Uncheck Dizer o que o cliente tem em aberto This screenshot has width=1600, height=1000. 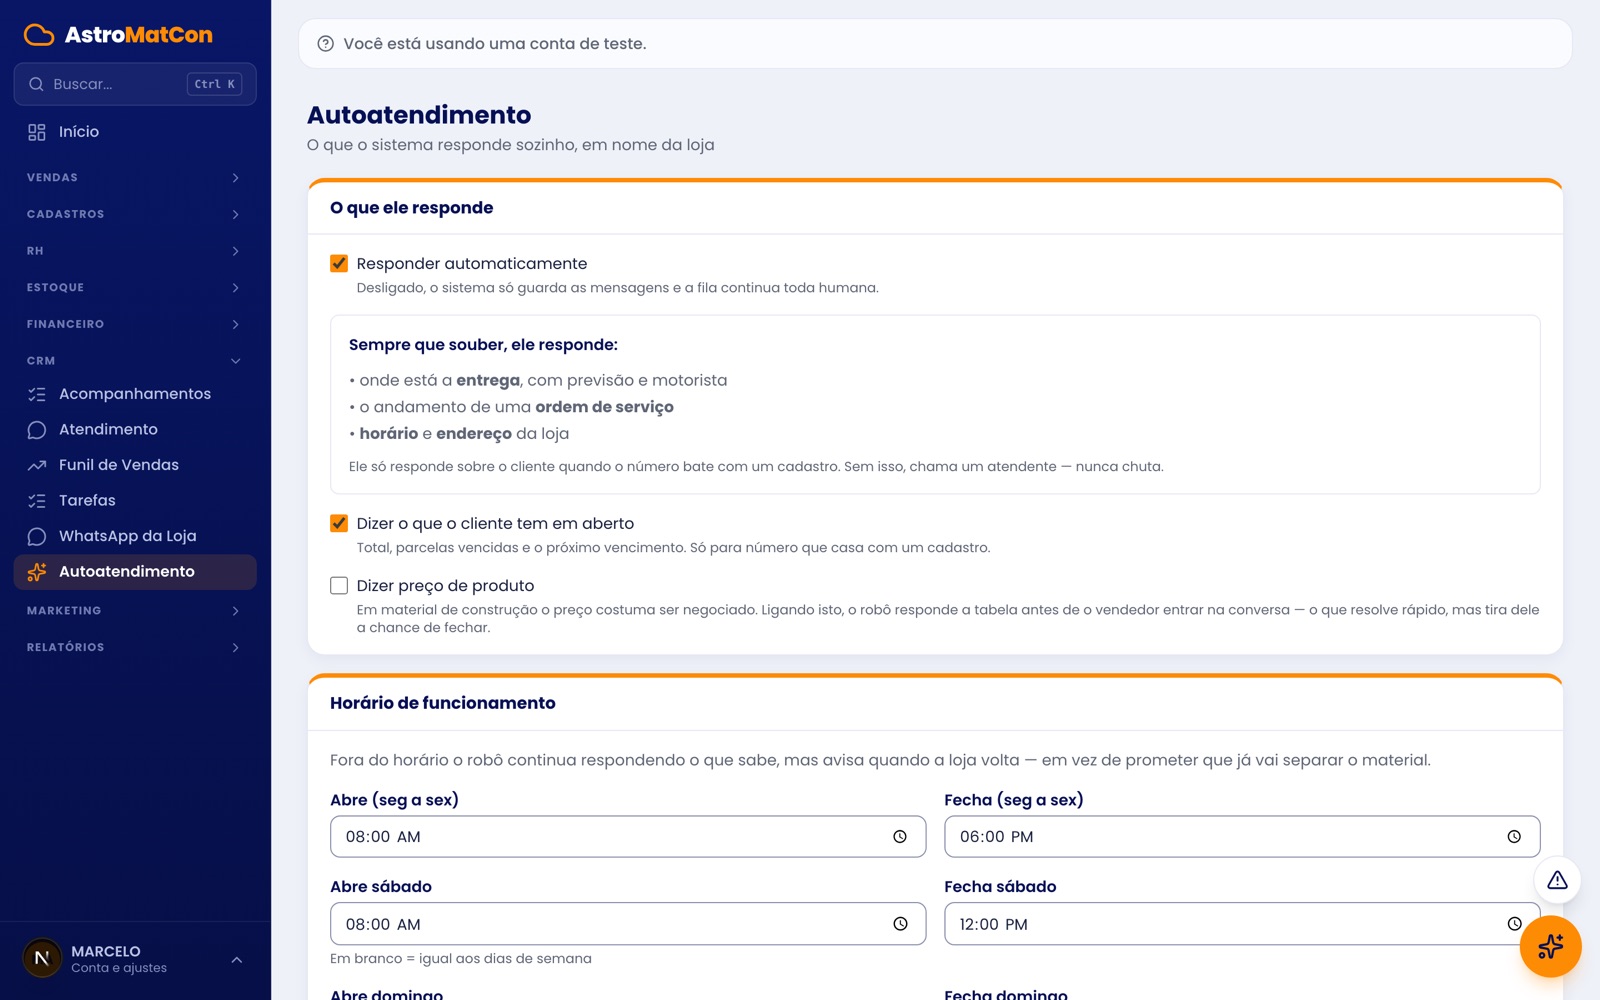coord(339,524)
